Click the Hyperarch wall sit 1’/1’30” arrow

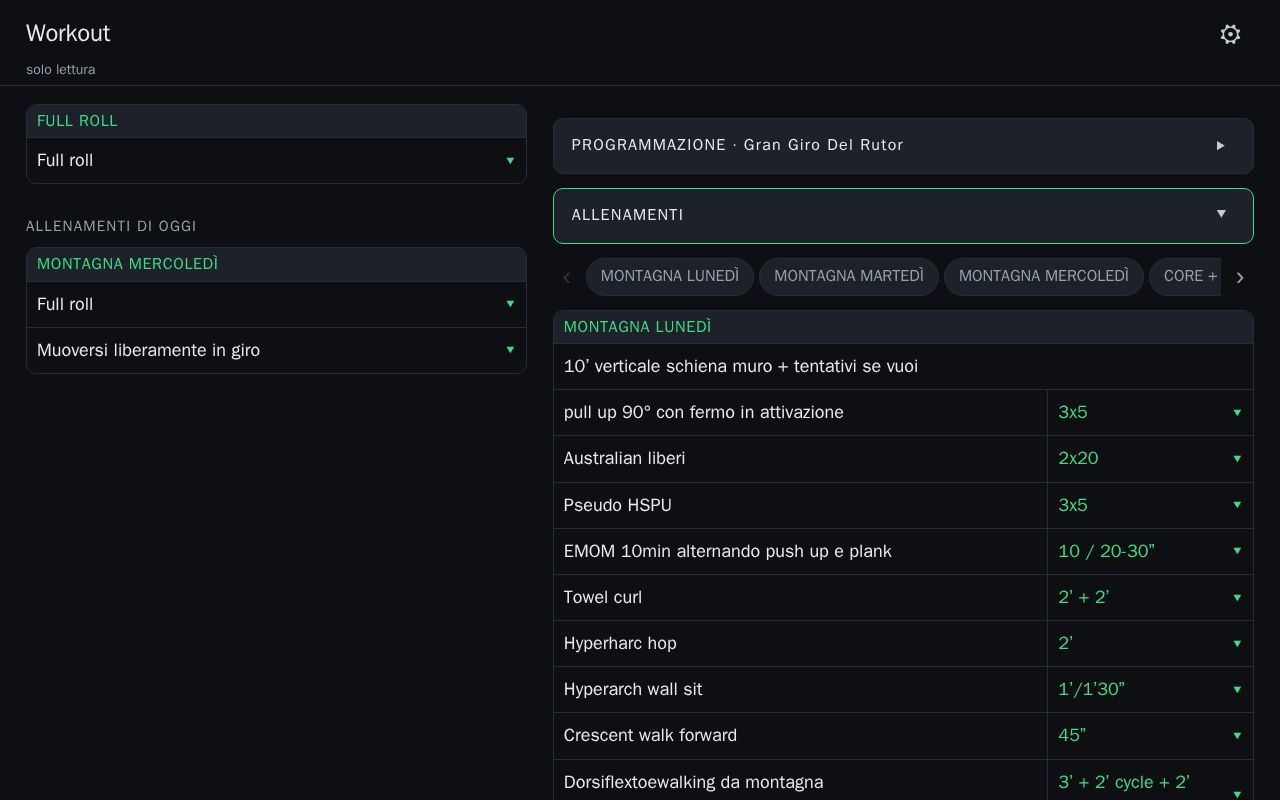pyautogui.click(x=1237, y=690)
